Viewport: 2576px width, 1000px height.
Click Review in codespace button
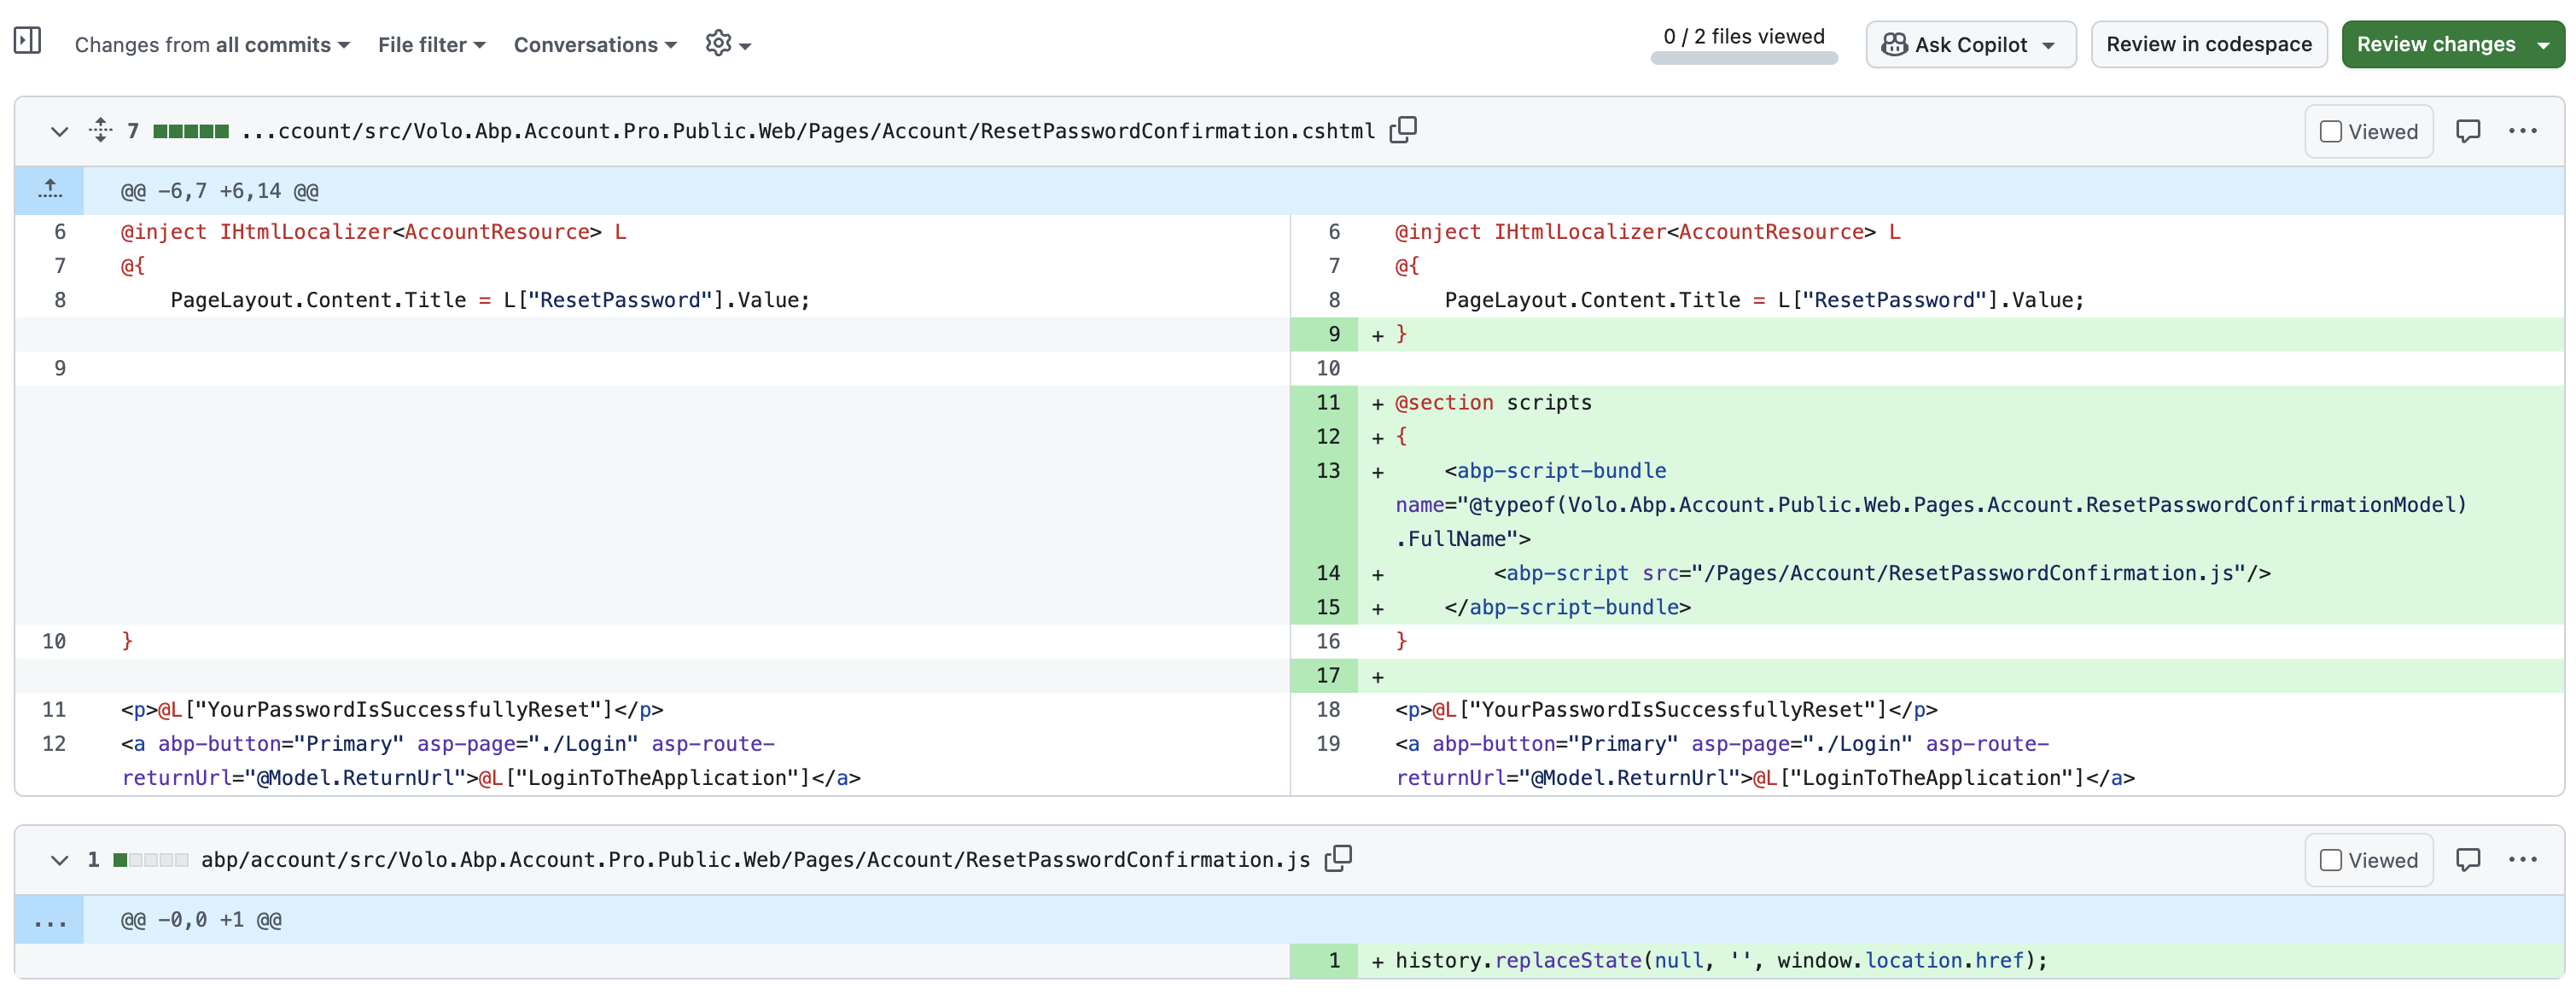pos(2208,44)
